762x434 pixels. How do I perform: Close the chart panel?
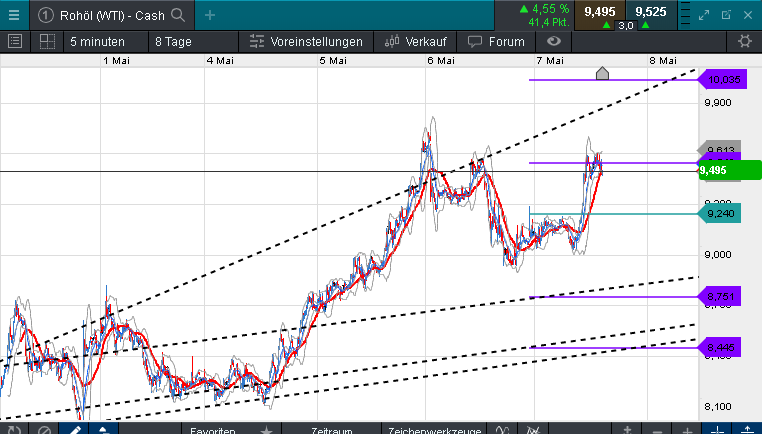click(x=748, y=15)
